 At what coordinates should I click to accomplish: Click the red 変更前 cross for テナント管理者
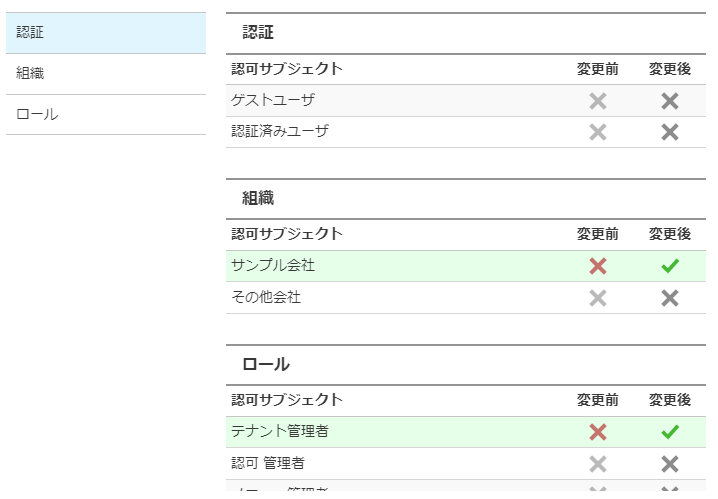click(598, 432)
